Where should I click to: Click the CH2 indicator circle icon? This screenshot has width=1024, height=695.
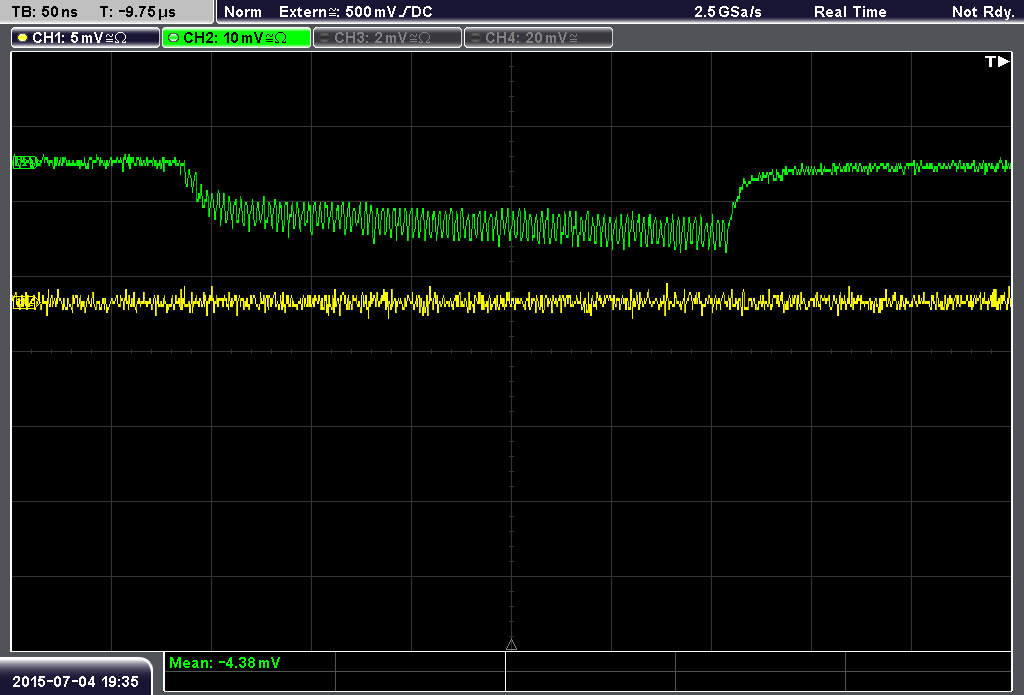tap(174, 38)
